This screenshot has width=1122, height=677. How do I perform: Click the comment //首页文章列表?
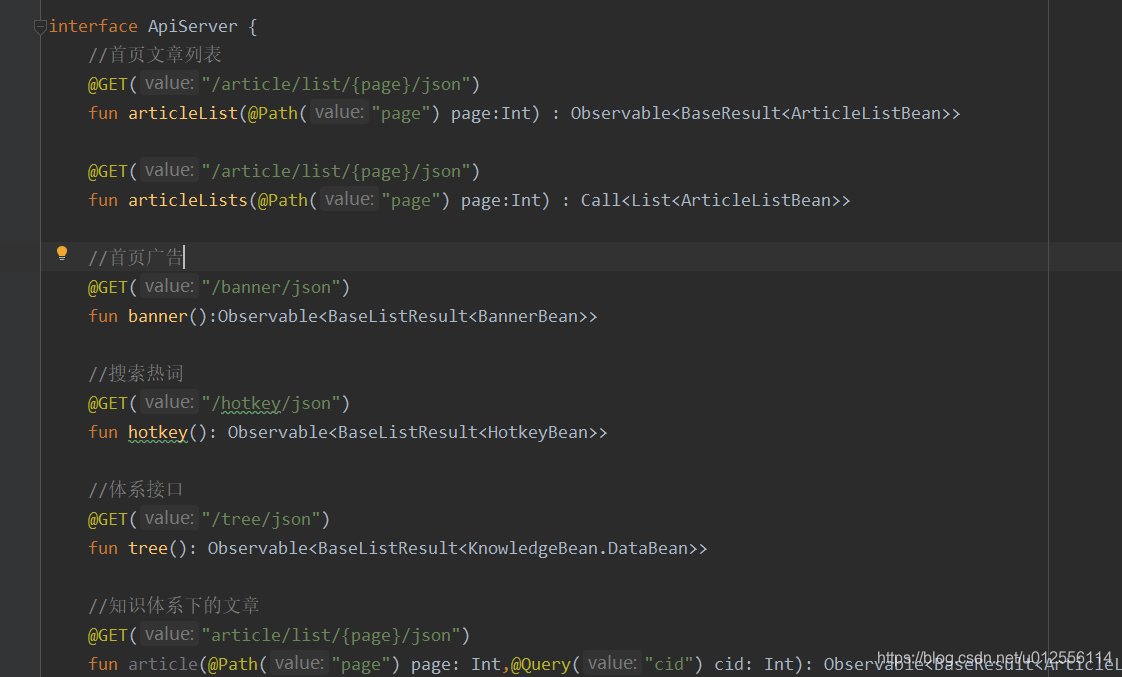155,54
